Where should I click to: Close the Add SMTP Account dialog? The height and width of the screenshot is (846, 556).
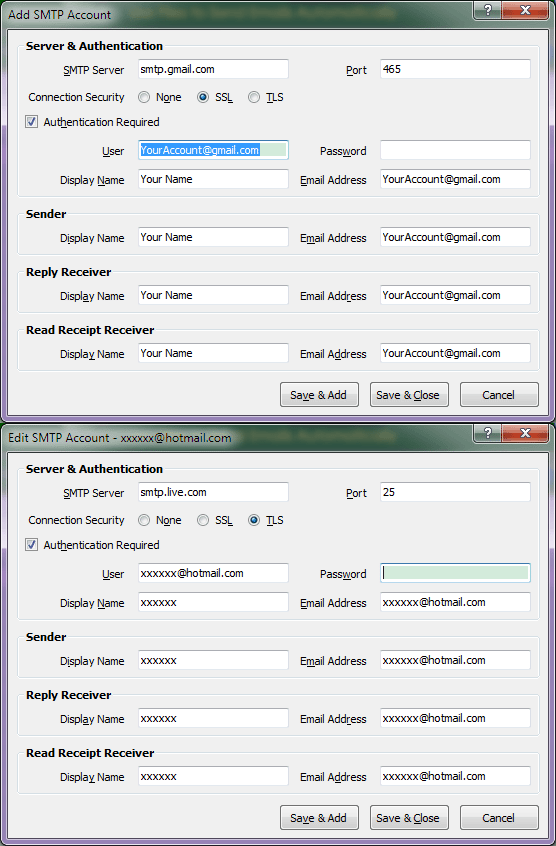(x=525, y=10)
